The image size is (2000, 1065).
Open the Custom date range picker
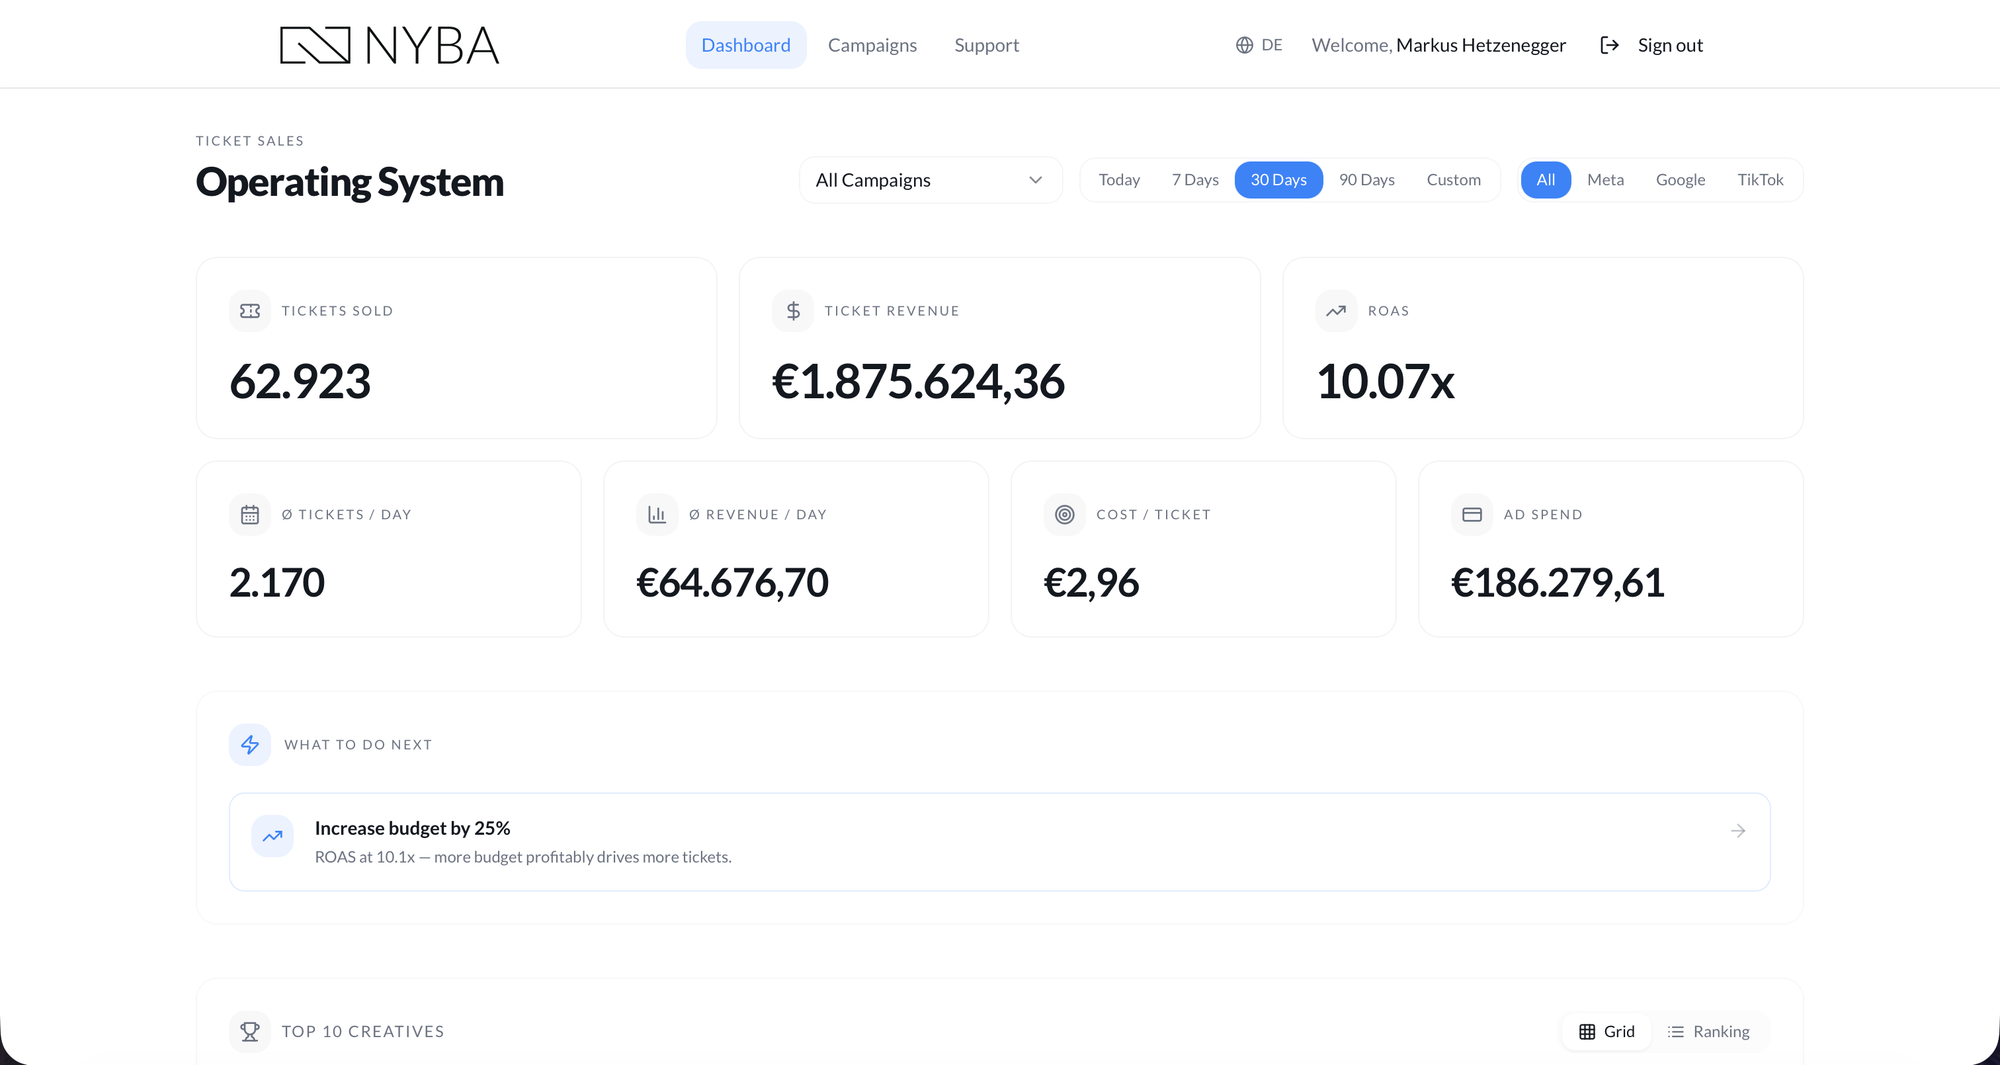pos(1453,180)
